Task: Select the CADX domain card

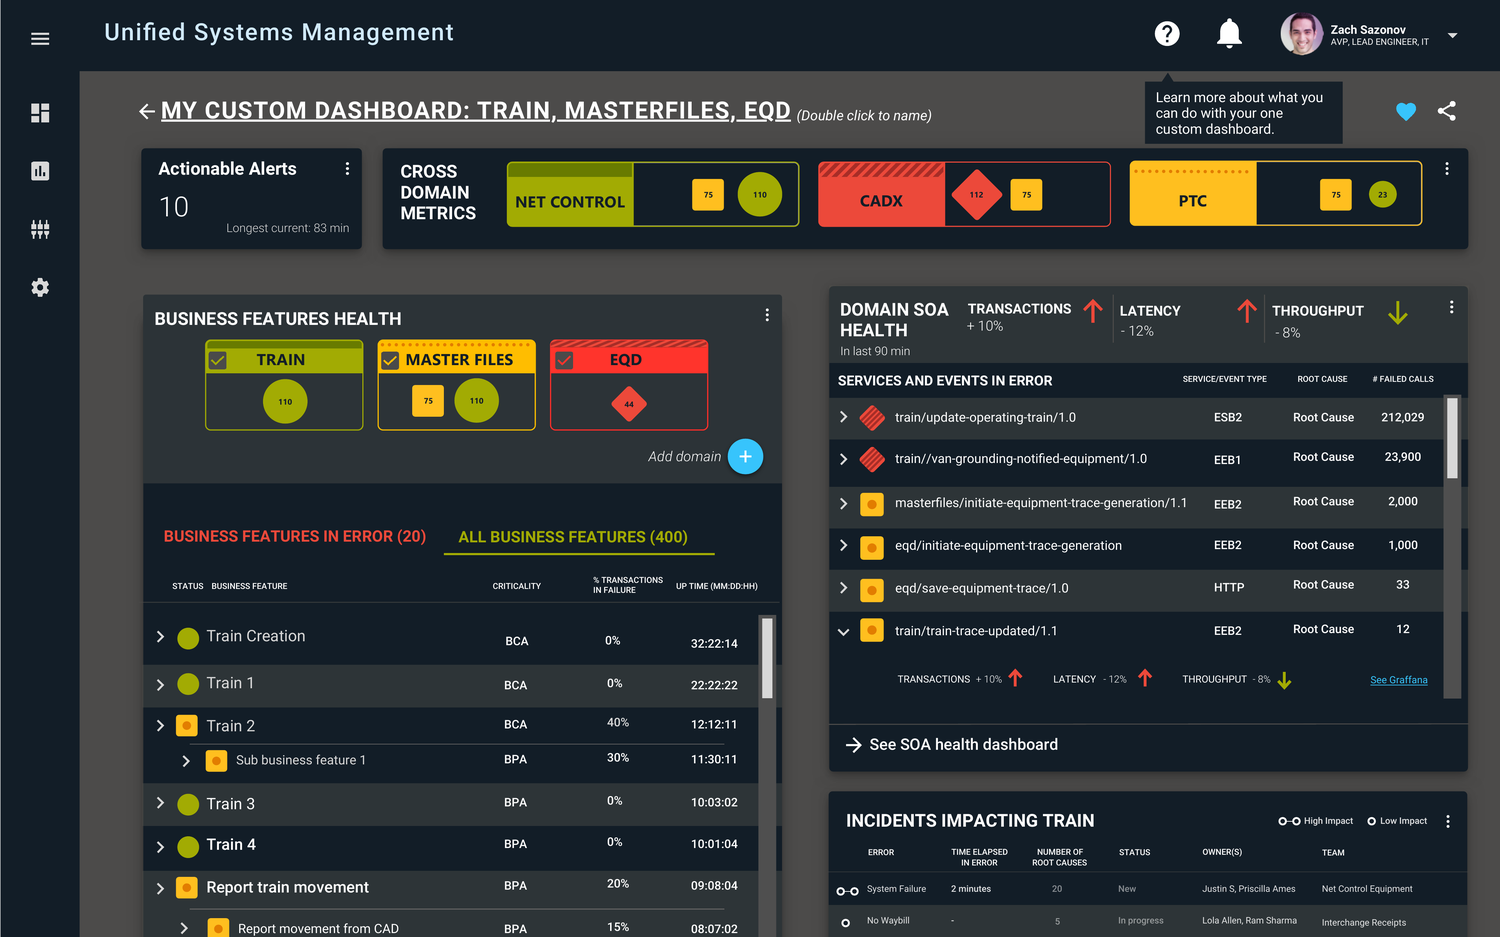Action: click(x=964, y=194)
